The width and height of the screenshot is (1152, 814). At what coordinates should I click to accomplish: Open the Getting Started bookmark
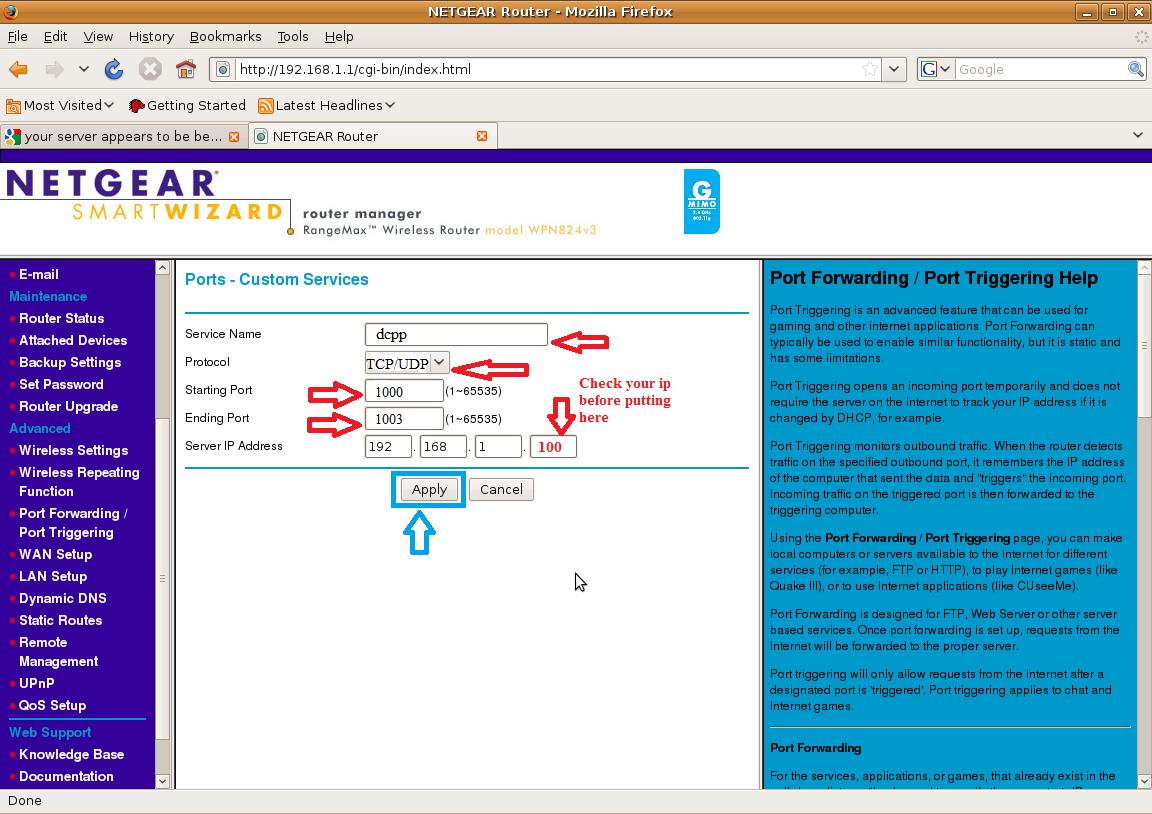click(187, 106)
